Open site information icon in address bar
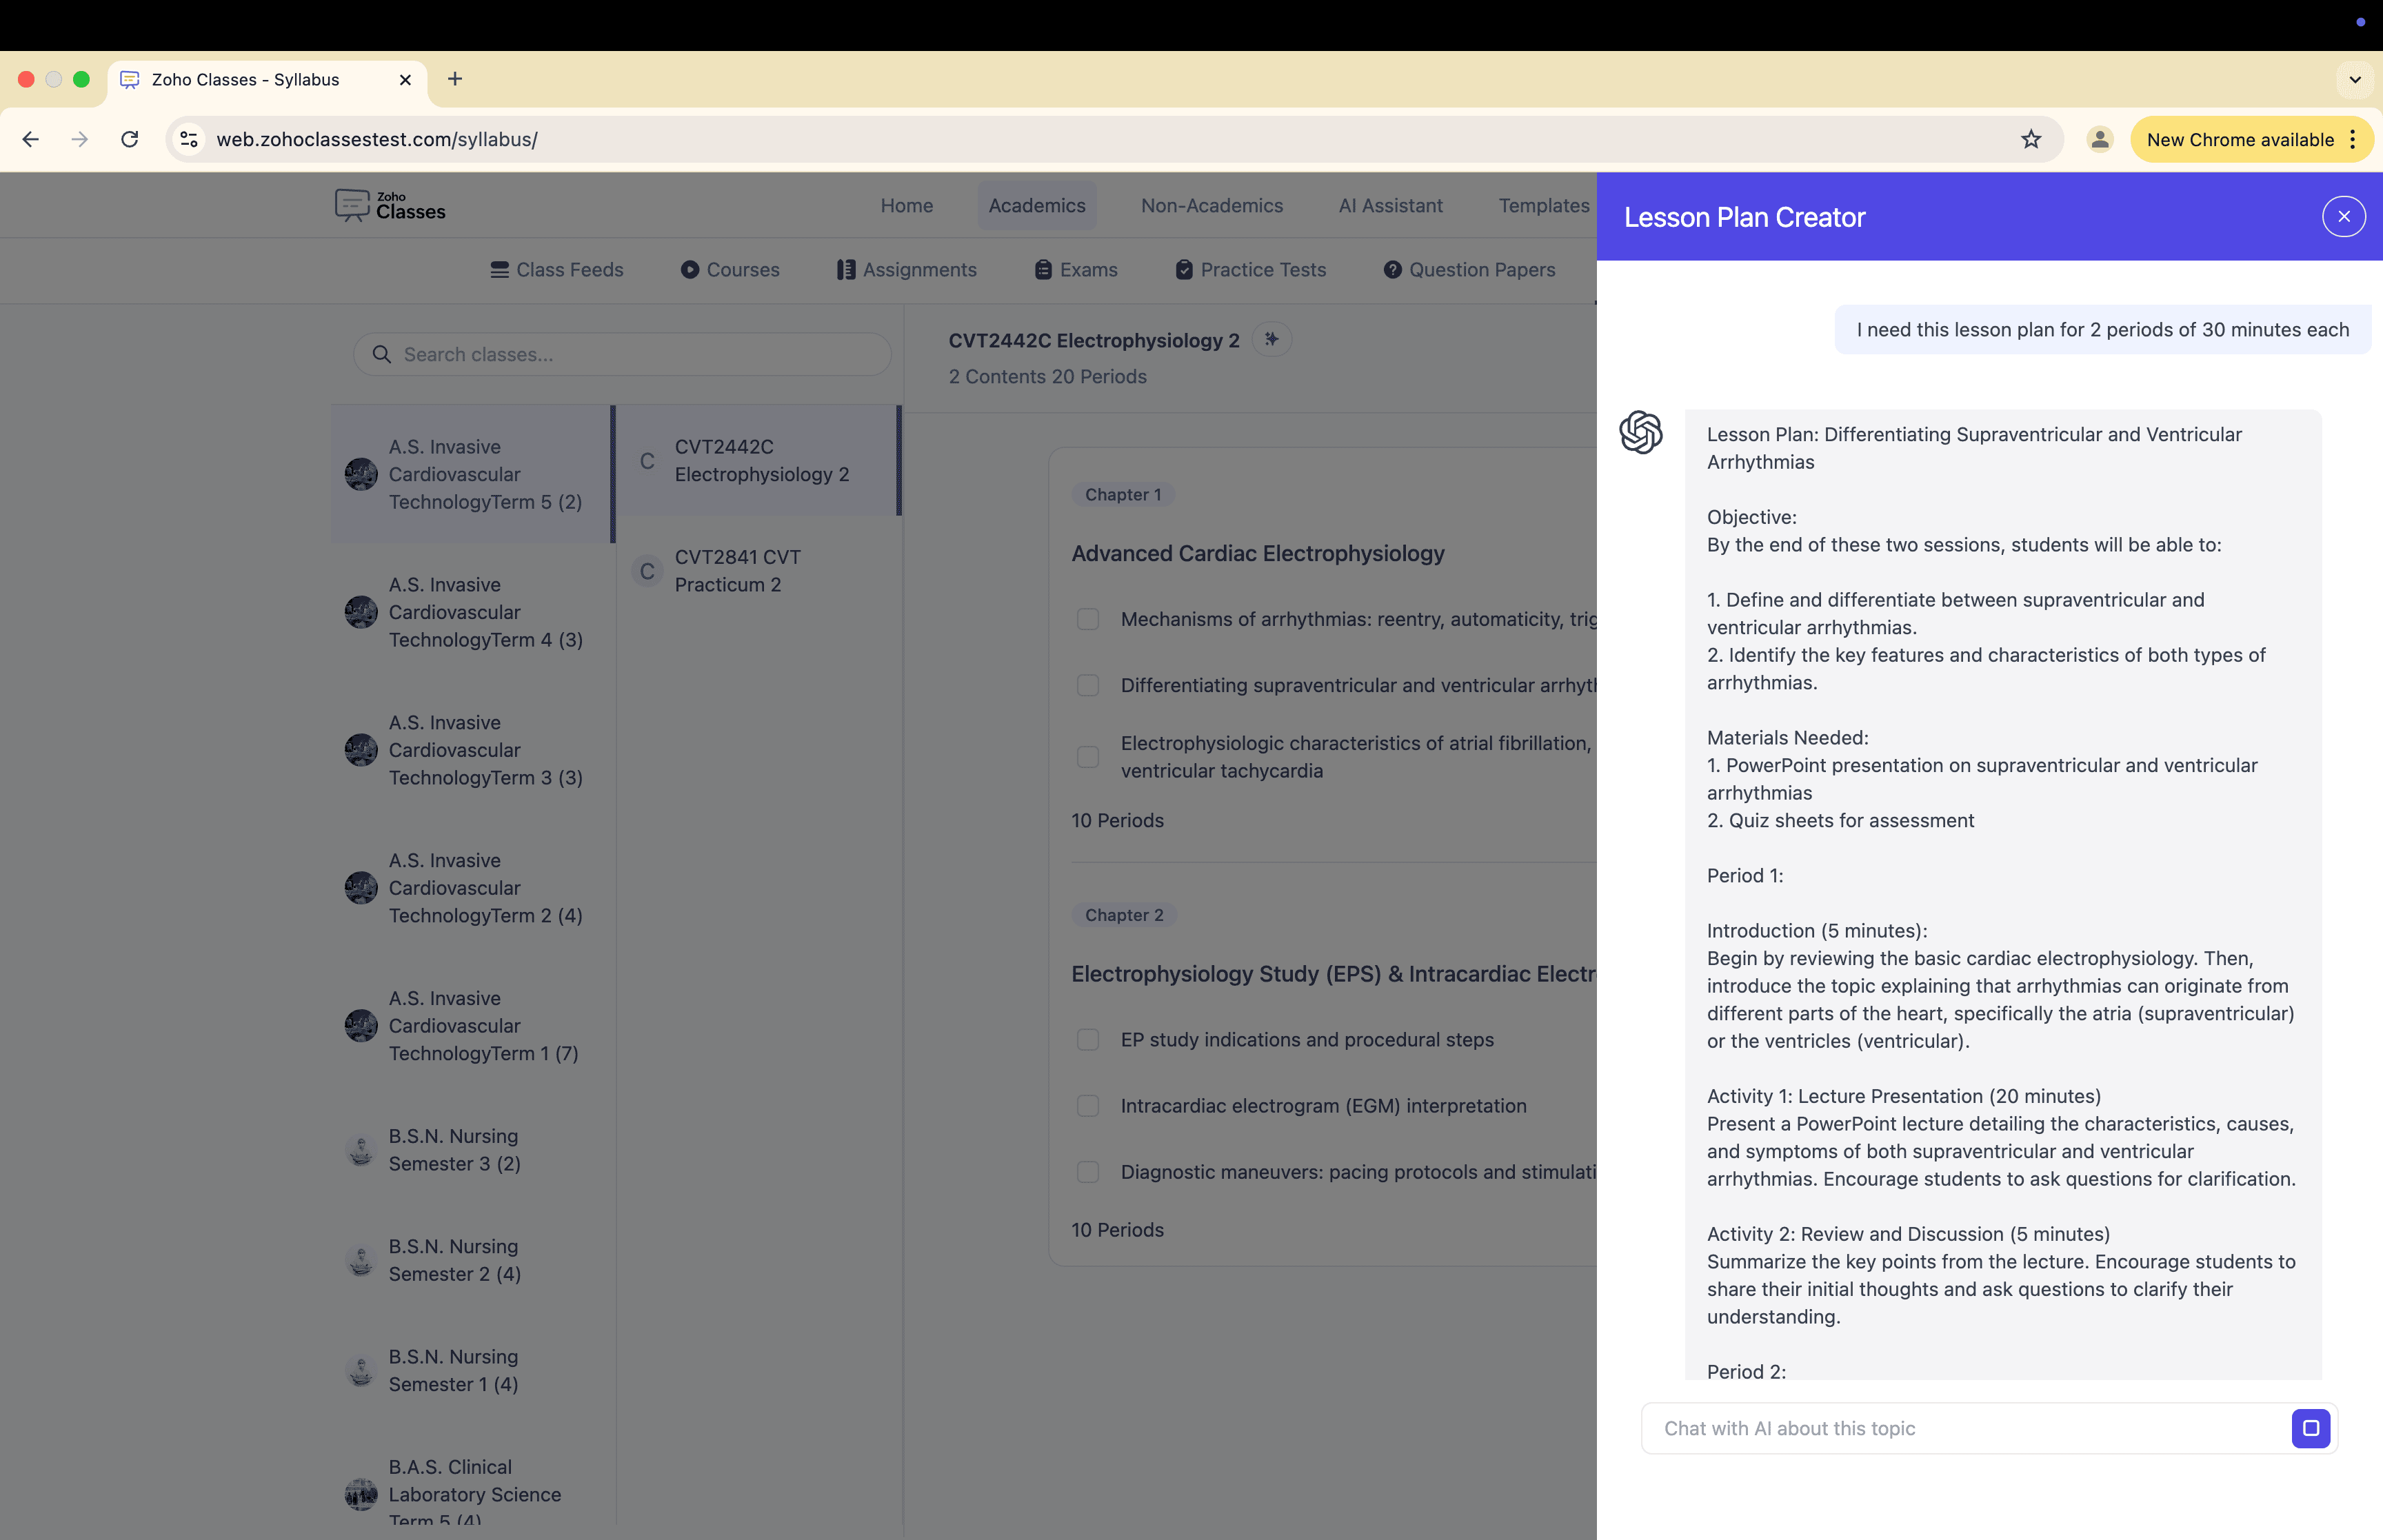2383x1540 pixels. coord(189,139)
